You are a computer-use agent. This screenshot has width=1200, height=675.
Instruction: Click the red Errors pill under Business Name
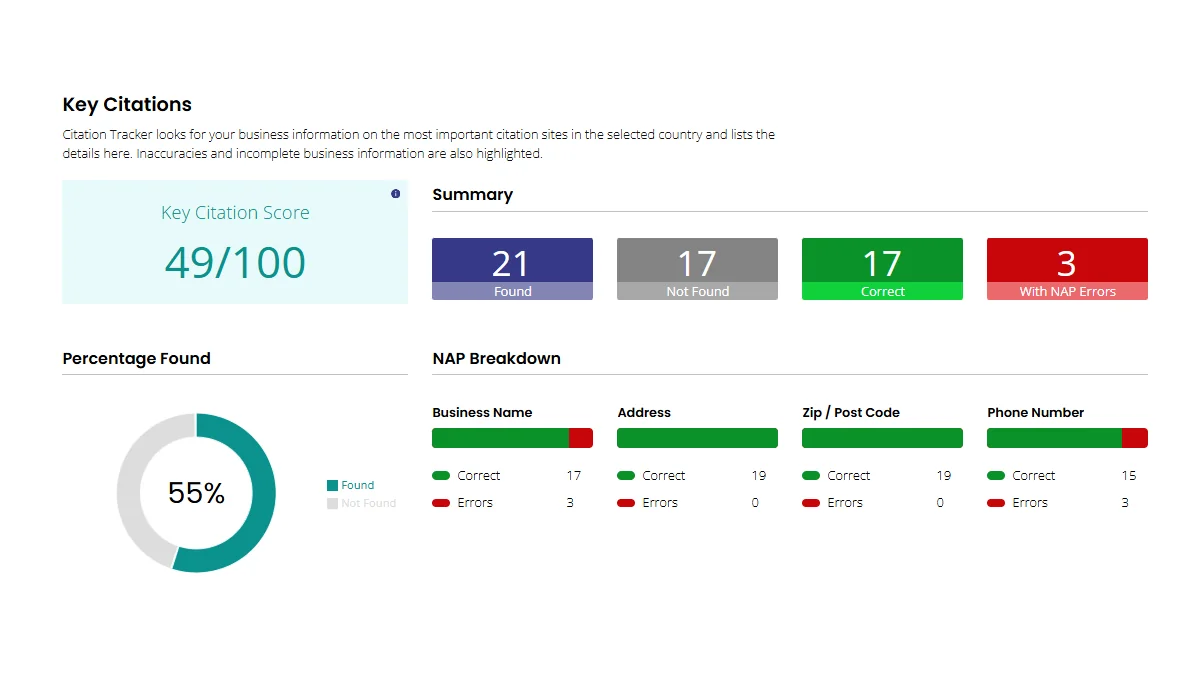(441, 503)
